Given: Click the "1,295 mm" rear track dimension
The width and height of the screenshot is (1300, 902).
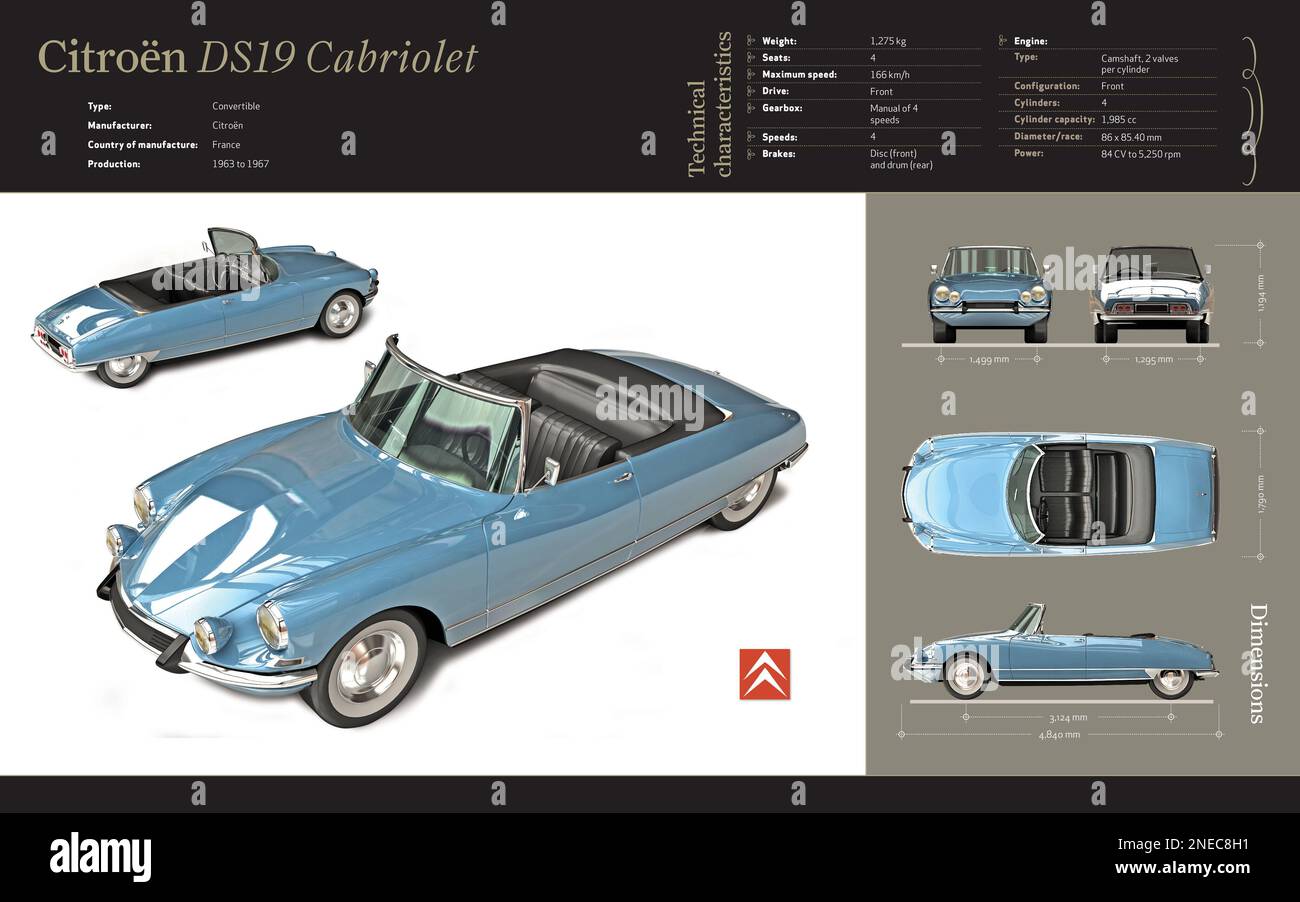Looking at the screenshot, I should pyautogui.click(x=1153, y=359).
